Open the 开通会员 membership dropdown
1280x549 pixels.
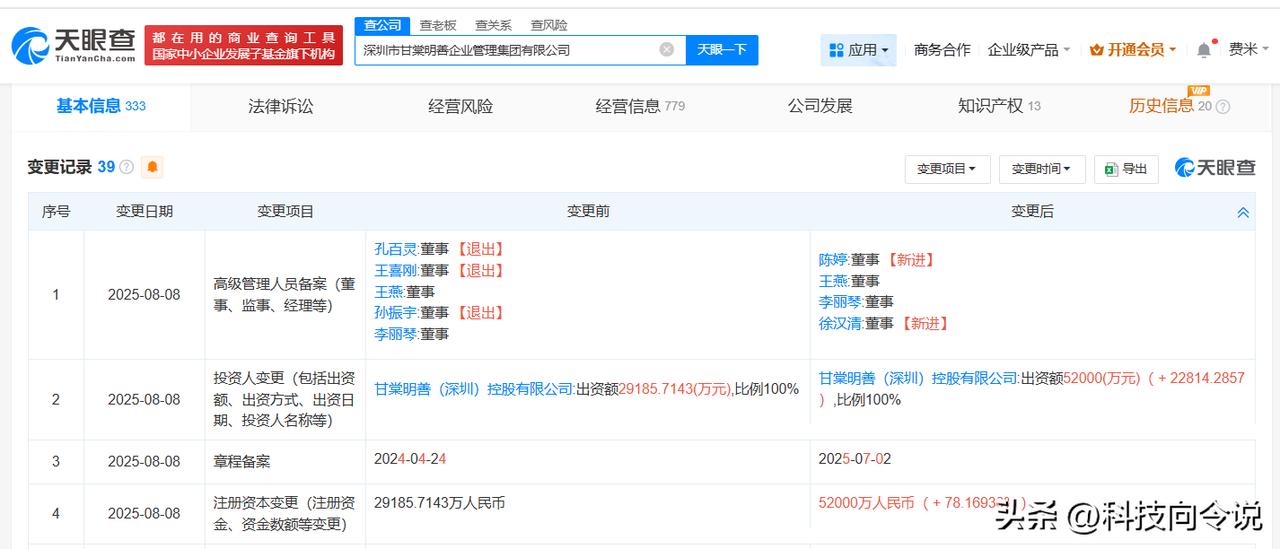(x=1133, y=50)
